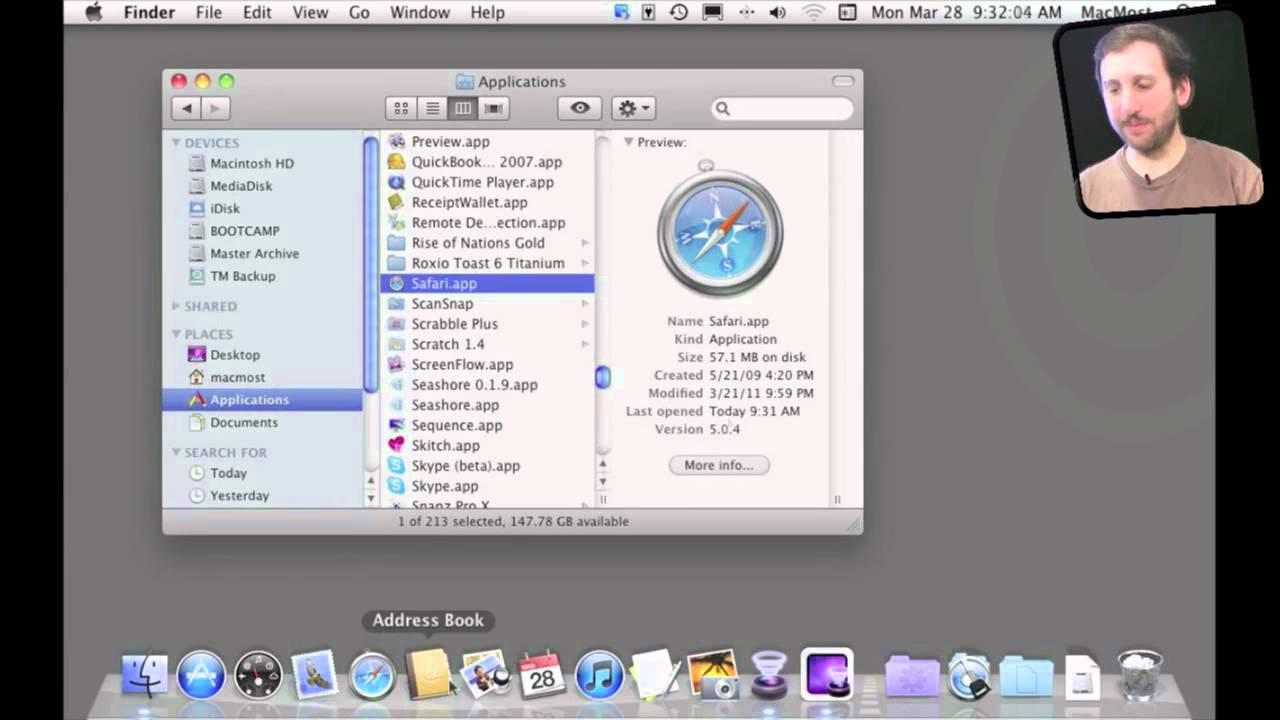
Task: Open purple Applications folder stack in Dock
Action: (912, 677)
